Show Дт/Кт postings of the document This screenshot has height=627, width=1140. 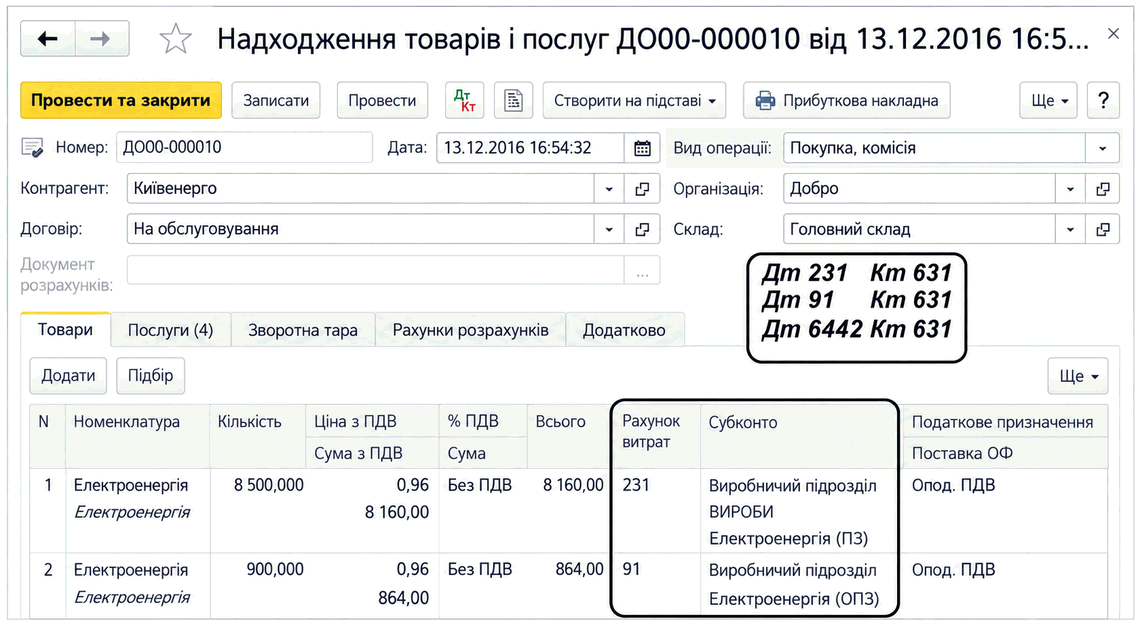tap(464, 100)
